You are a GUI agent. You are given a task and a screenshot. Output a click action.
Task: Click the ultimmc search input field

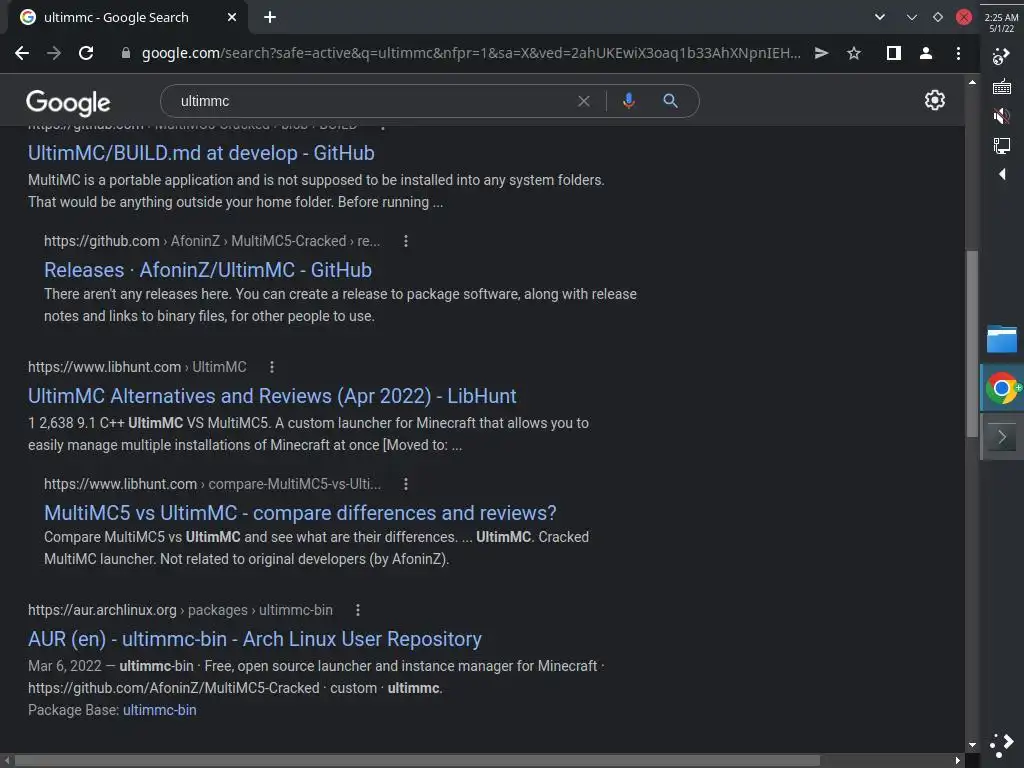point(372,101)
